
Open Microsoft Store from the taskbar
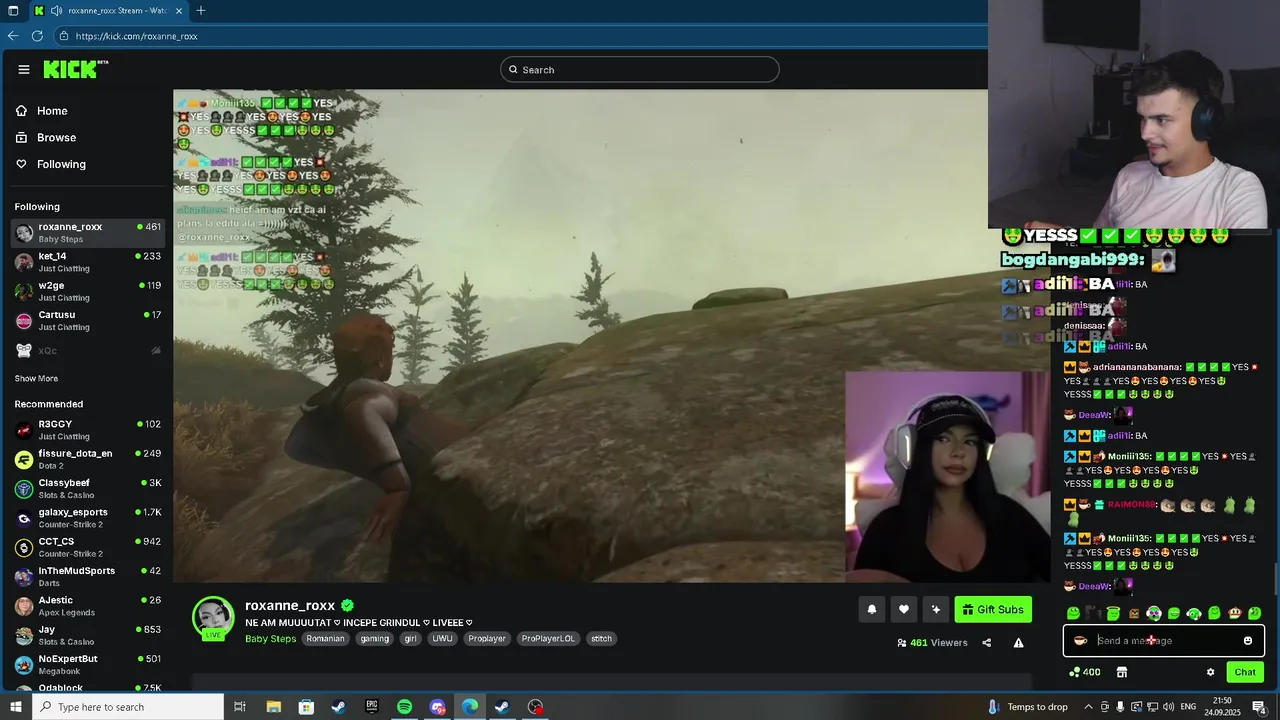(306, 707)
